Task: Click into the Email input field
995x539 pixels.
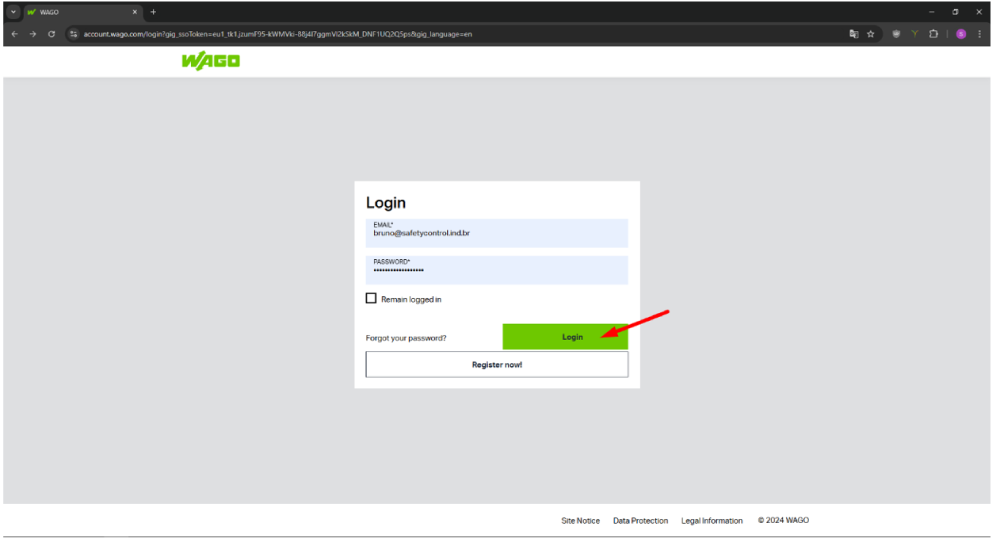Action: (x=497, y=233)
